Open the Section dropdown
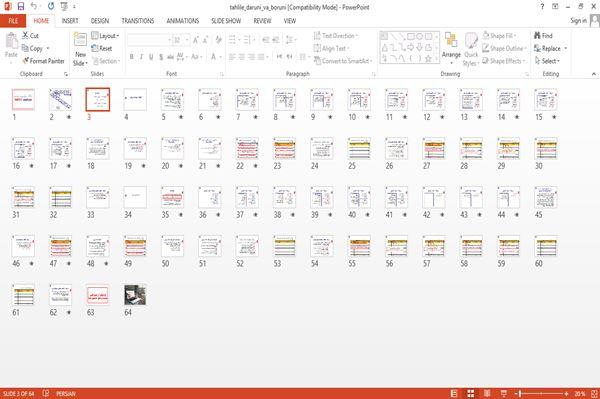 (106, 61)
